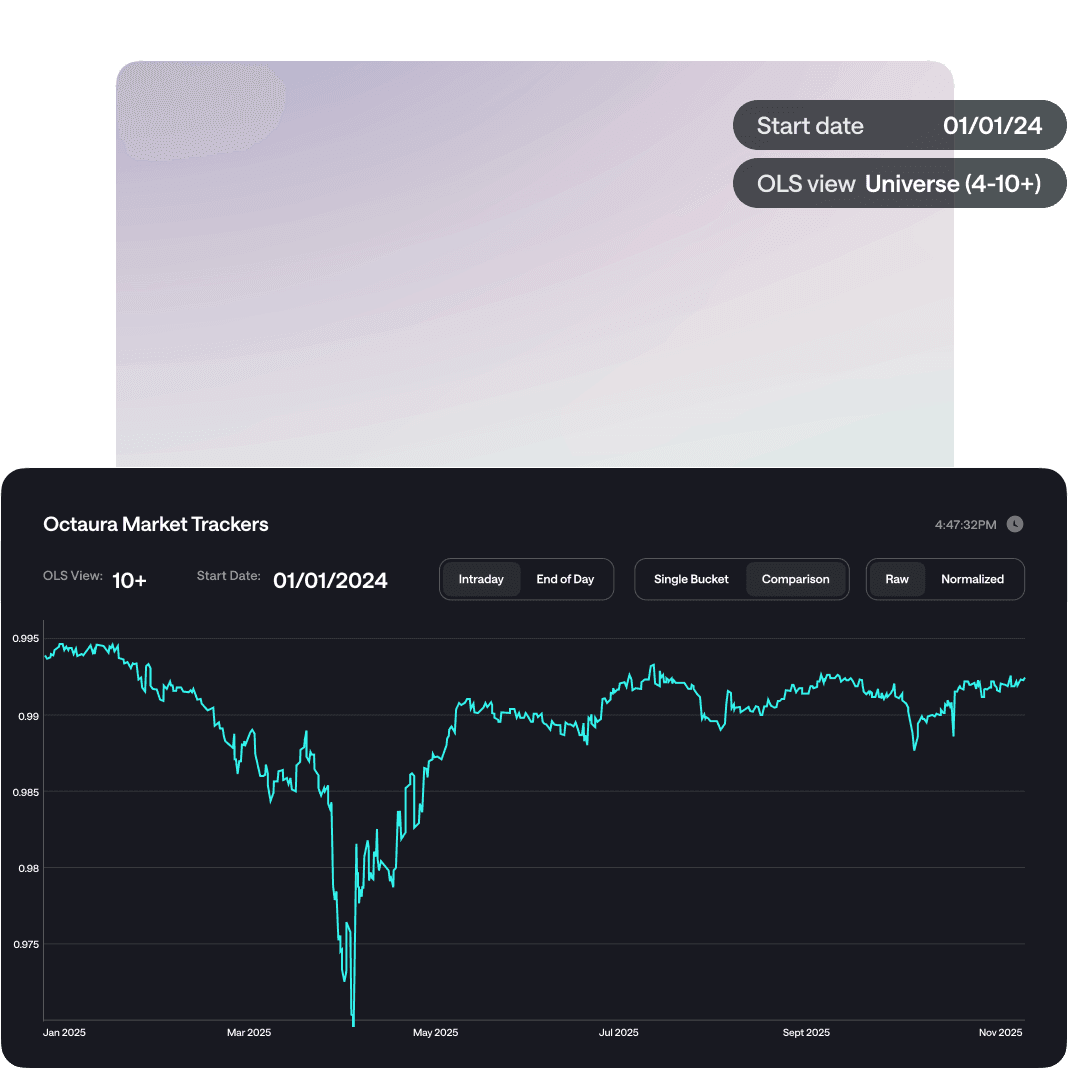Switch to the Intraday view

481,579
